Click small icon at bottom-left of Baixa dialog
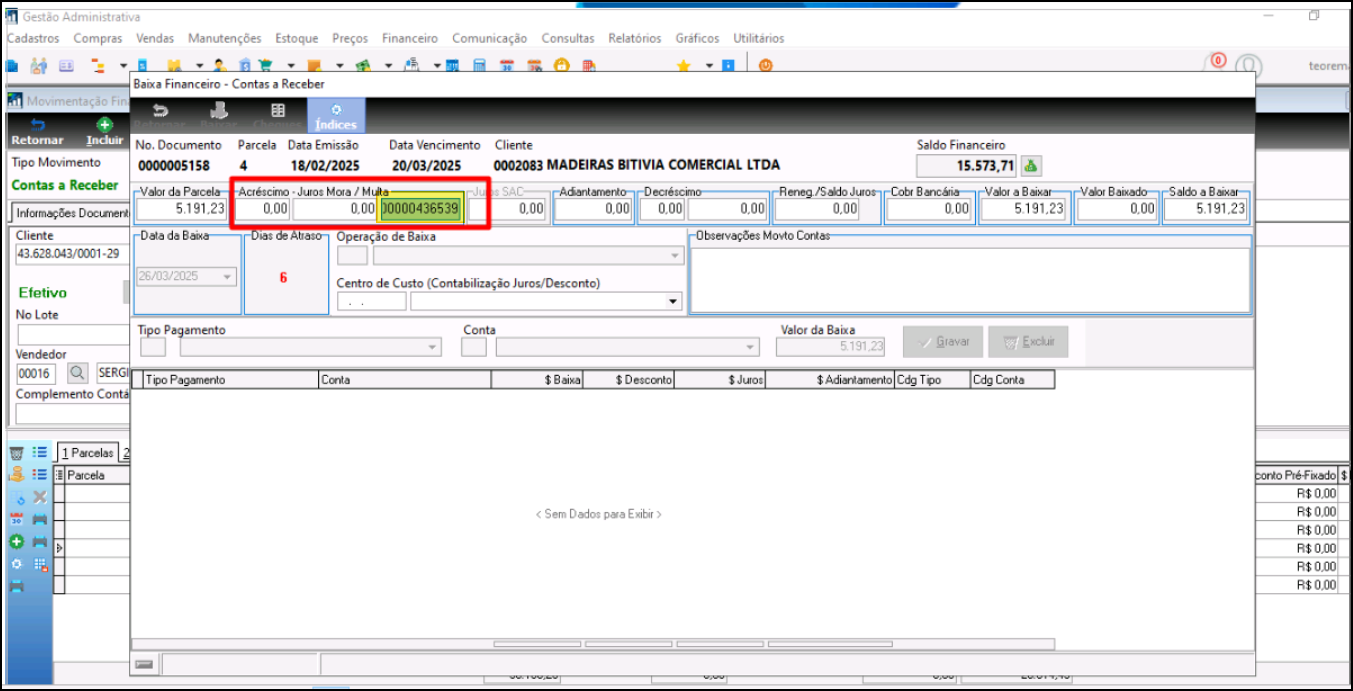The width and height of the screenshot is (1353, 691). coord(145,664)
